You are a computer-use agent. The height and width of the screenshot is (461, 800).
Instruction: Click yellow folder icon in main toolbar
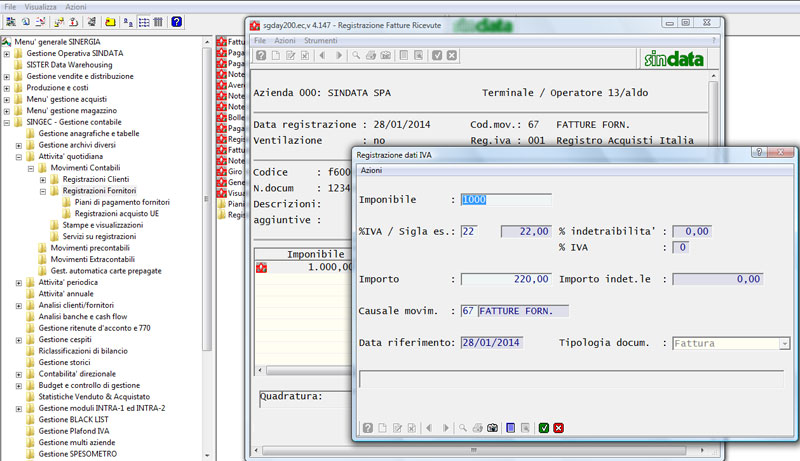[x=110, y=22]
